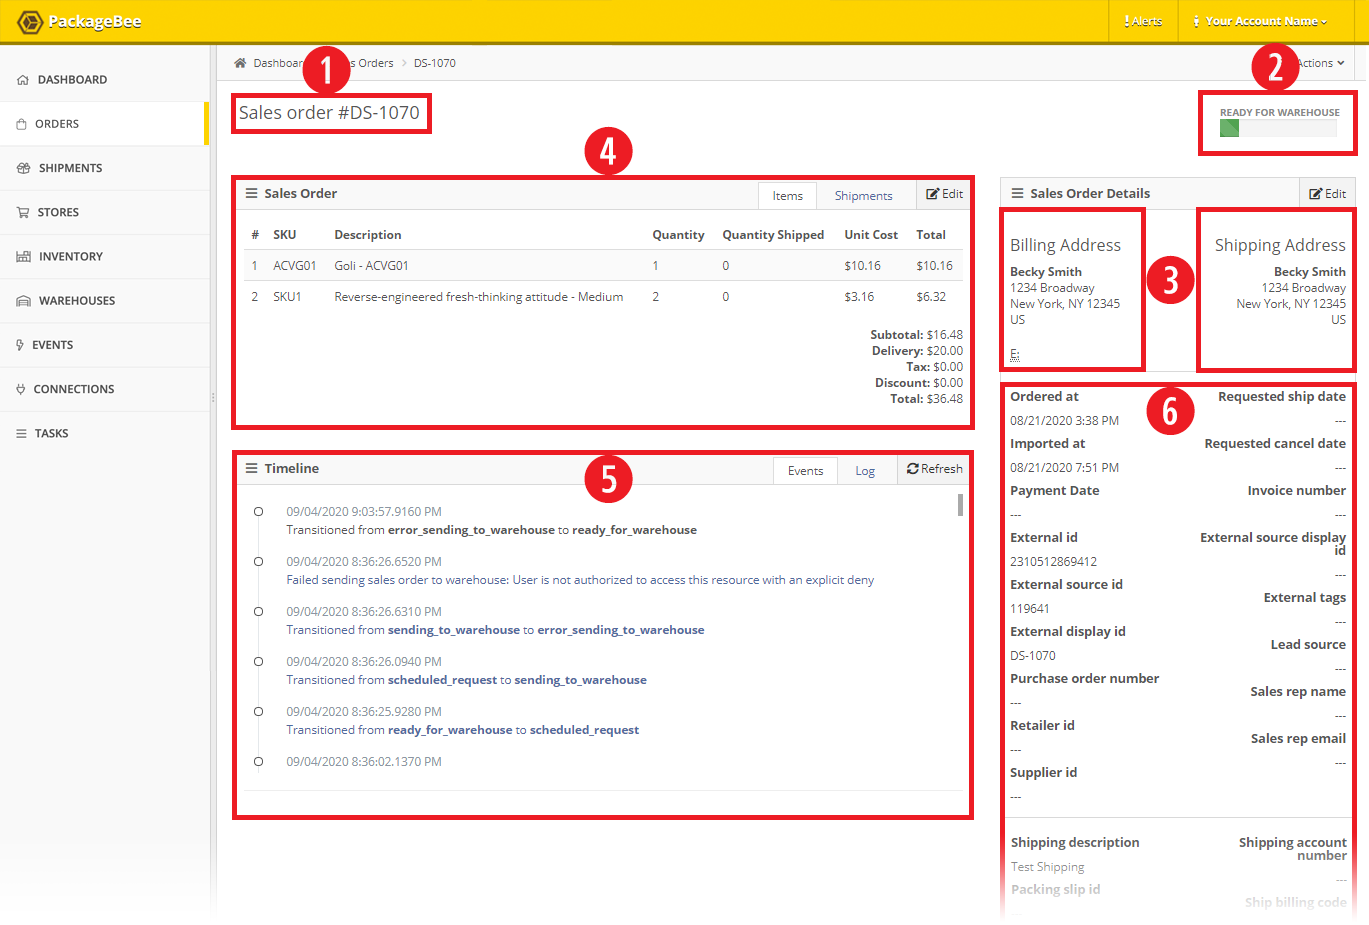Expand the Actions dropdown menu
The image size is (1369, 925).
coord(1320,63)
